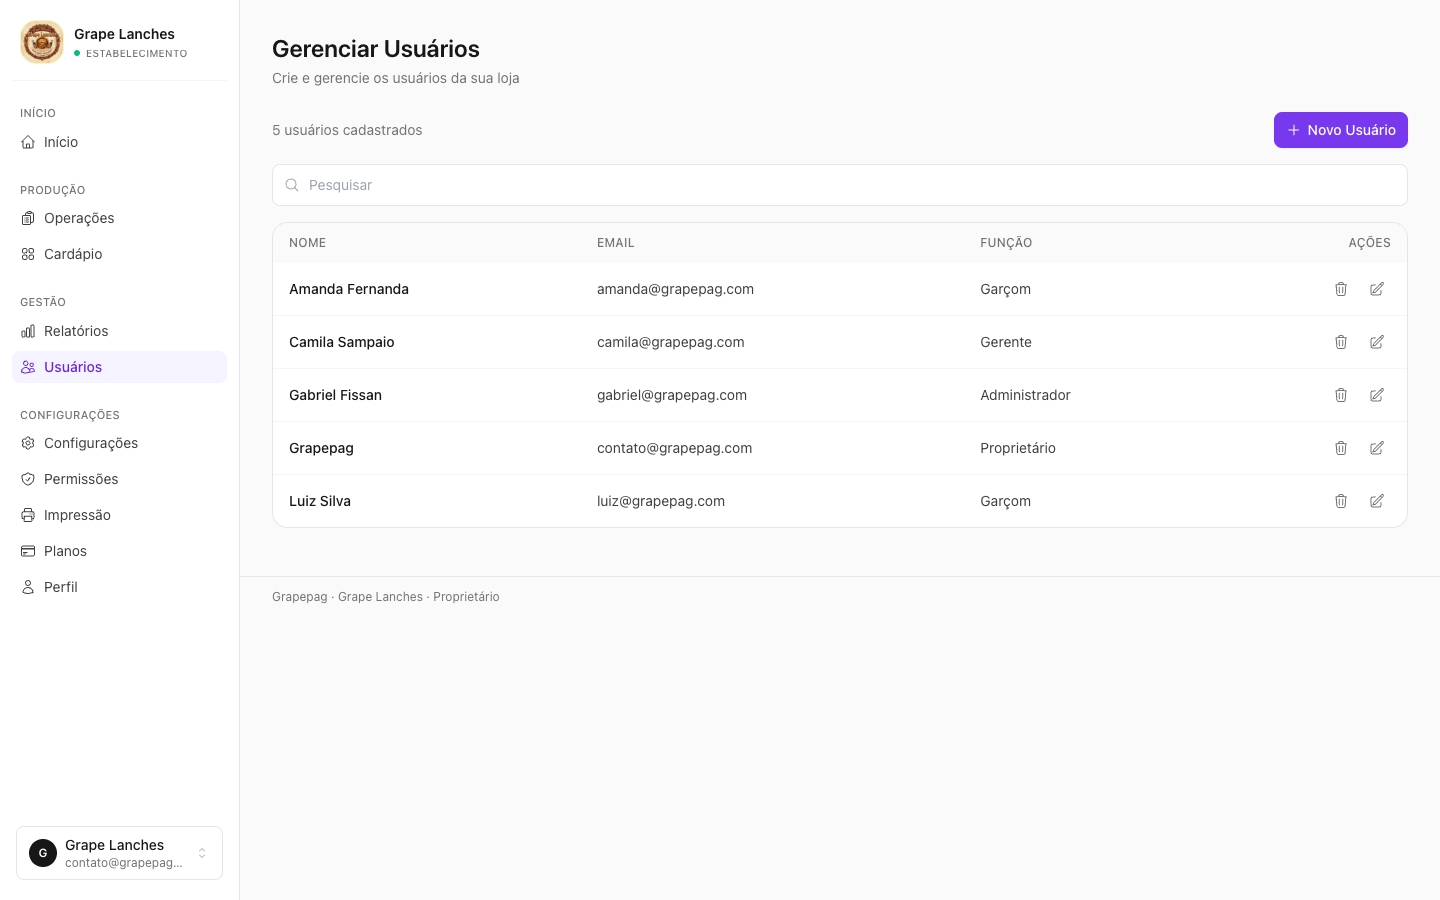Select Impressão in the sidebar
Image resolution: width=1440 pixels, height=900 pixels.
tap(119, 515)
